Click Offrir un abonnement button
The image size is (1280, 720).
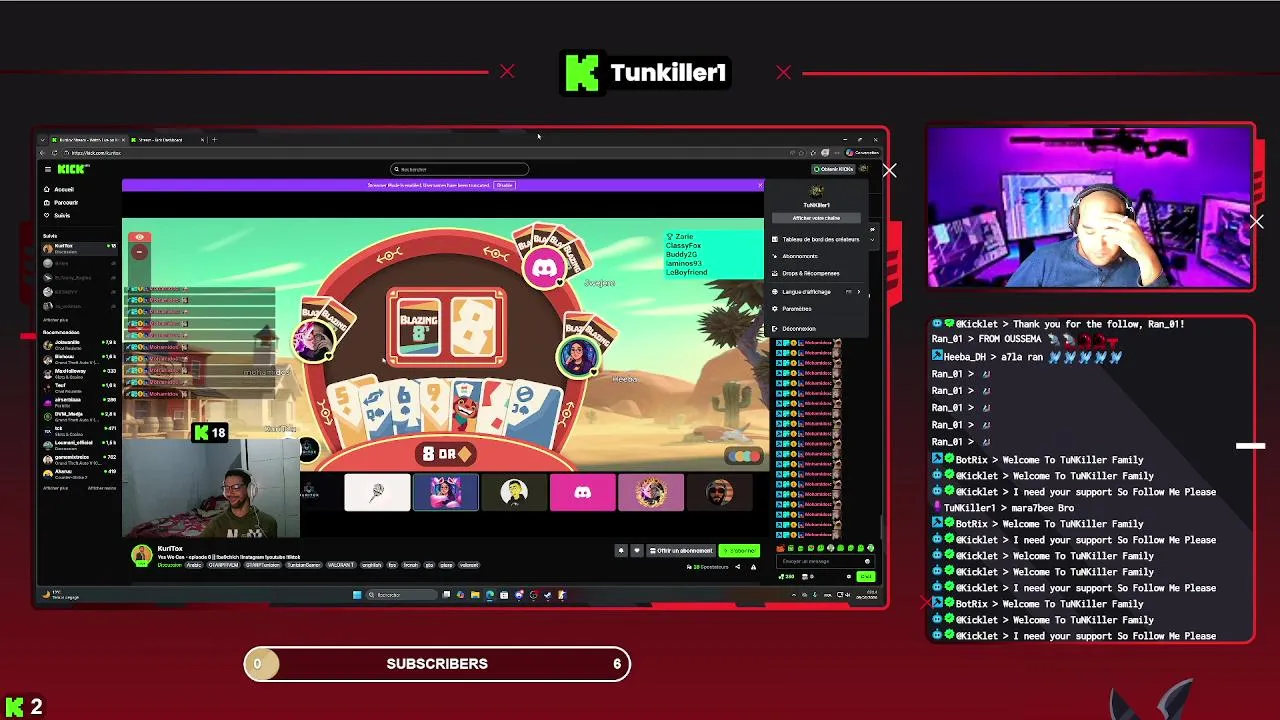pos(682,550)
